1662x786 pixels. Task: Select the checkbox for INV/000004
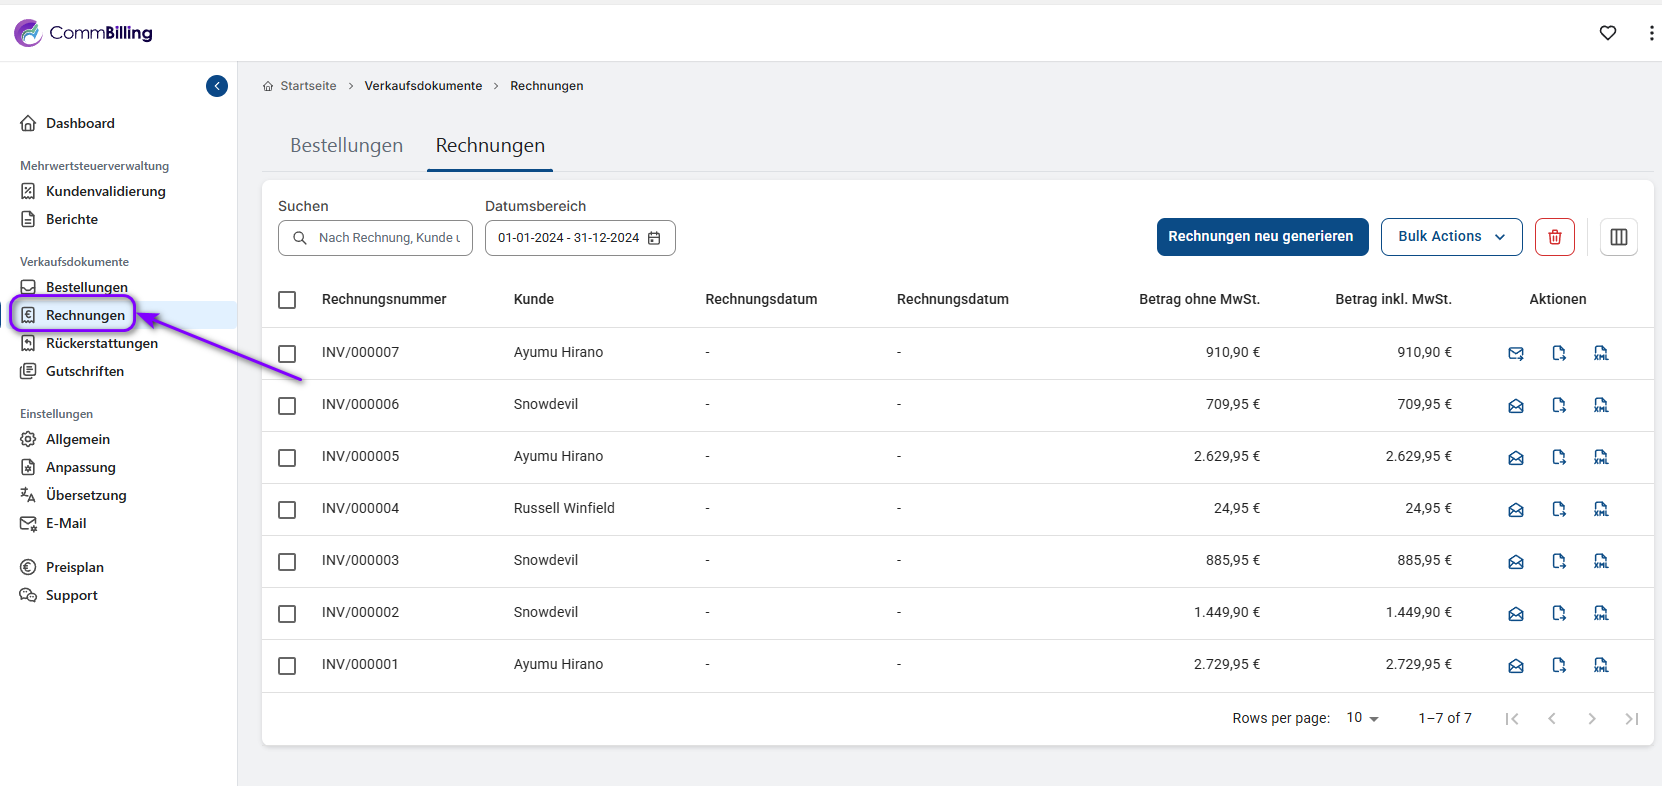[287, 510]
